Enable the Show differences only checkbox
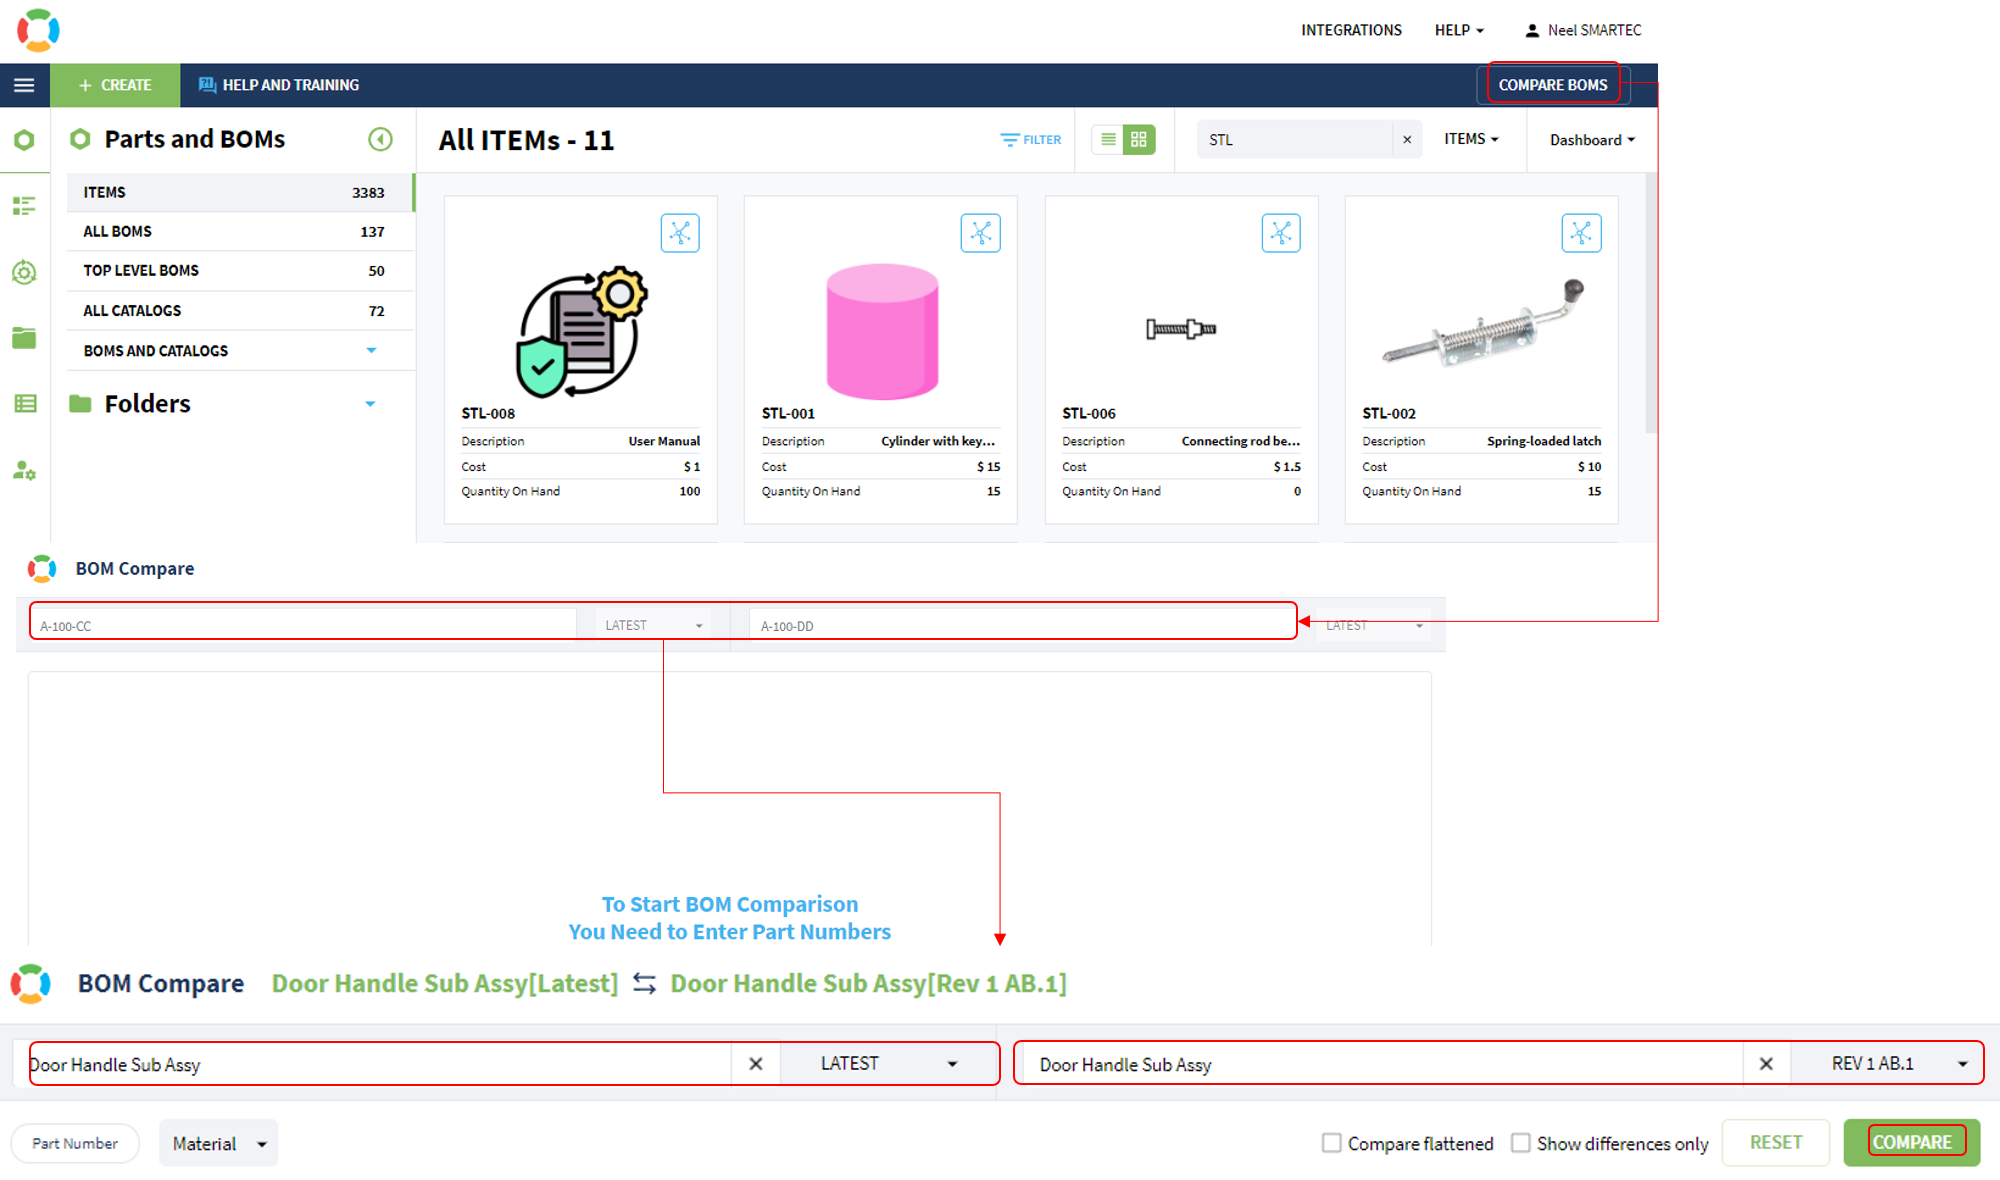 [1521, 1142]
